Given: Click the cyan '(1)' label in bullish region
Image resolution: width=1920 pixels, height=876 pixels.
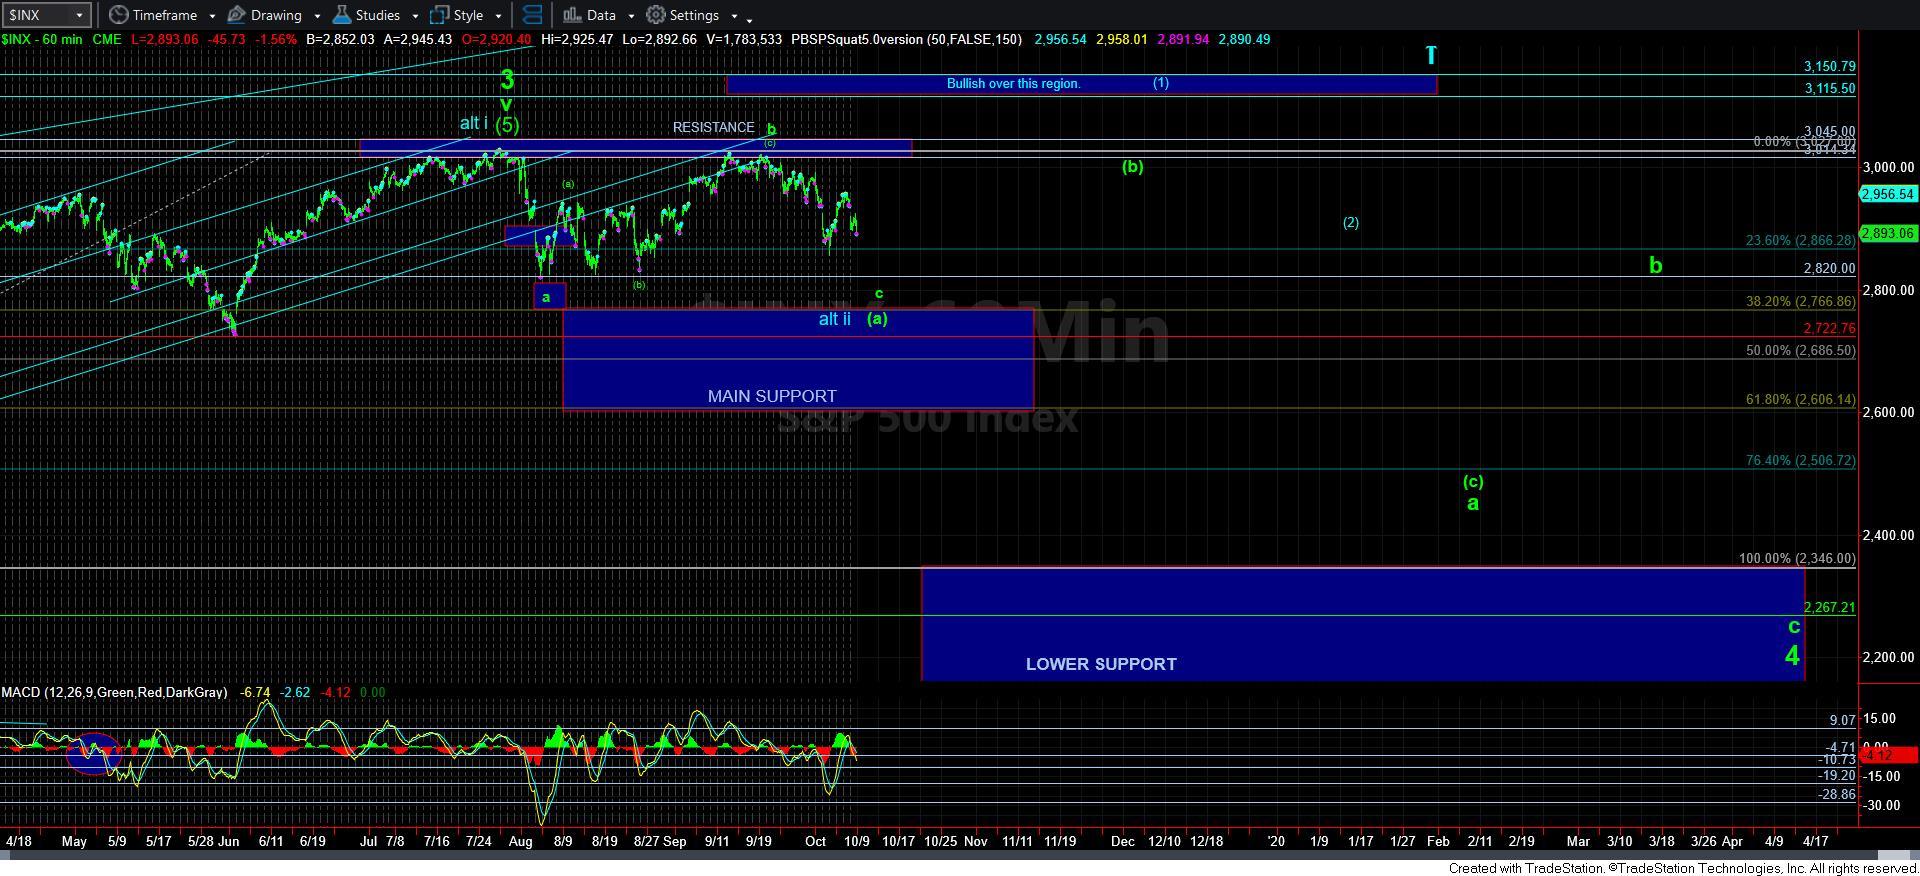Looking at the screenshot, I should [x=1160, y=83].
